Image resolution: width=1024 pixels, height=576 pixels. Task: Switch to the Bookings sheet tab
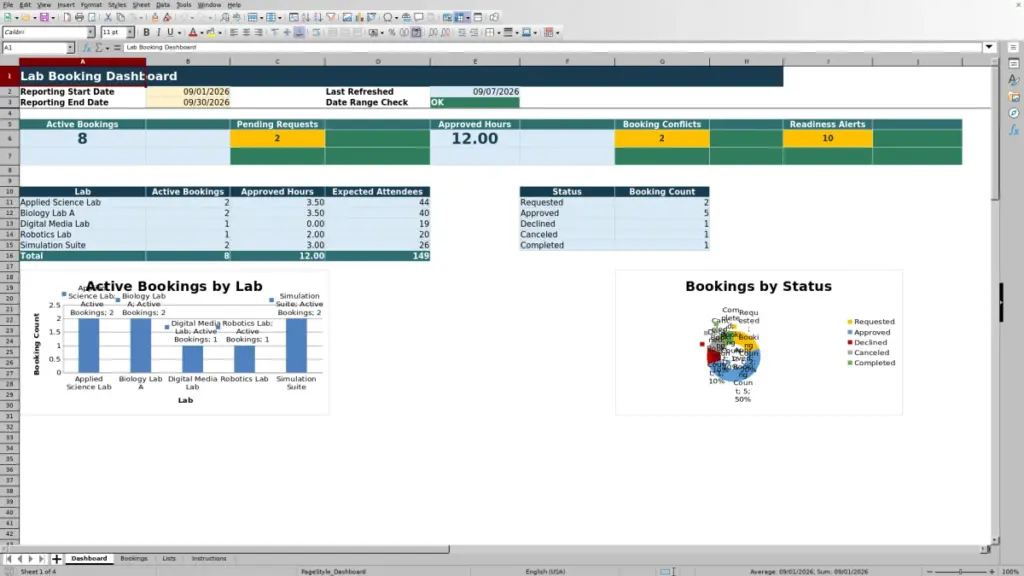[134, 559]
